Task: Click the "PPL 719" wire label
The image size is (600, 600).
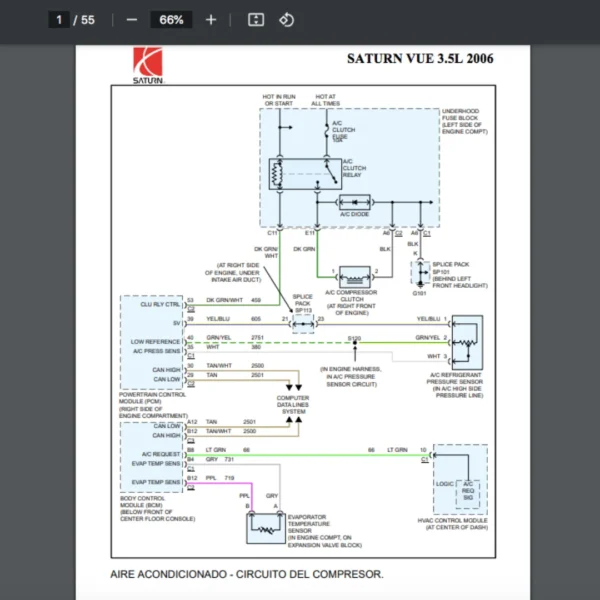Action: coord(220,478)
